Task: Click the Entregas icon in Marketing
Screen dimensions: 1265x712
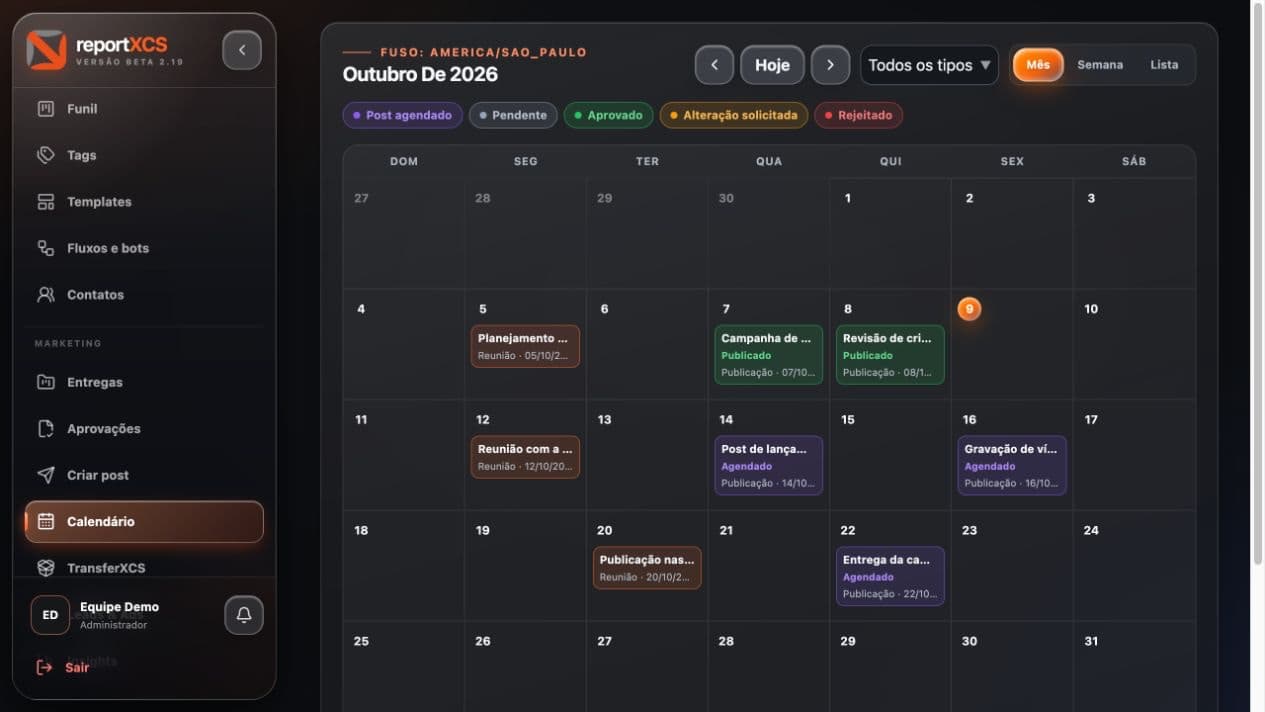Action: click(45, 382)
